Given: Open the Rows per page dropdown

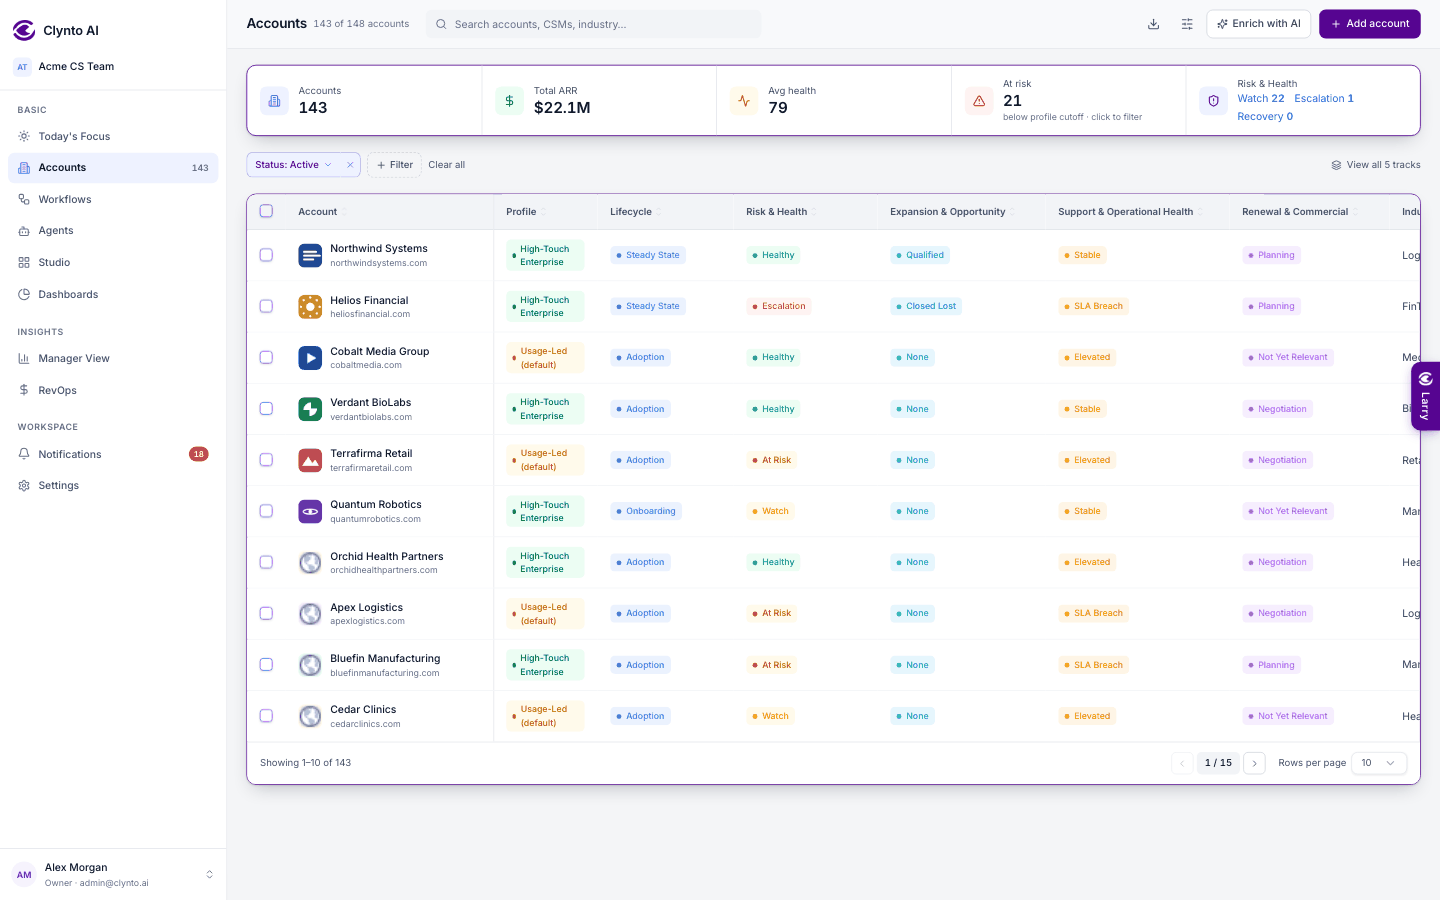Looking at the screenshot, I should tap(1379, 763).
